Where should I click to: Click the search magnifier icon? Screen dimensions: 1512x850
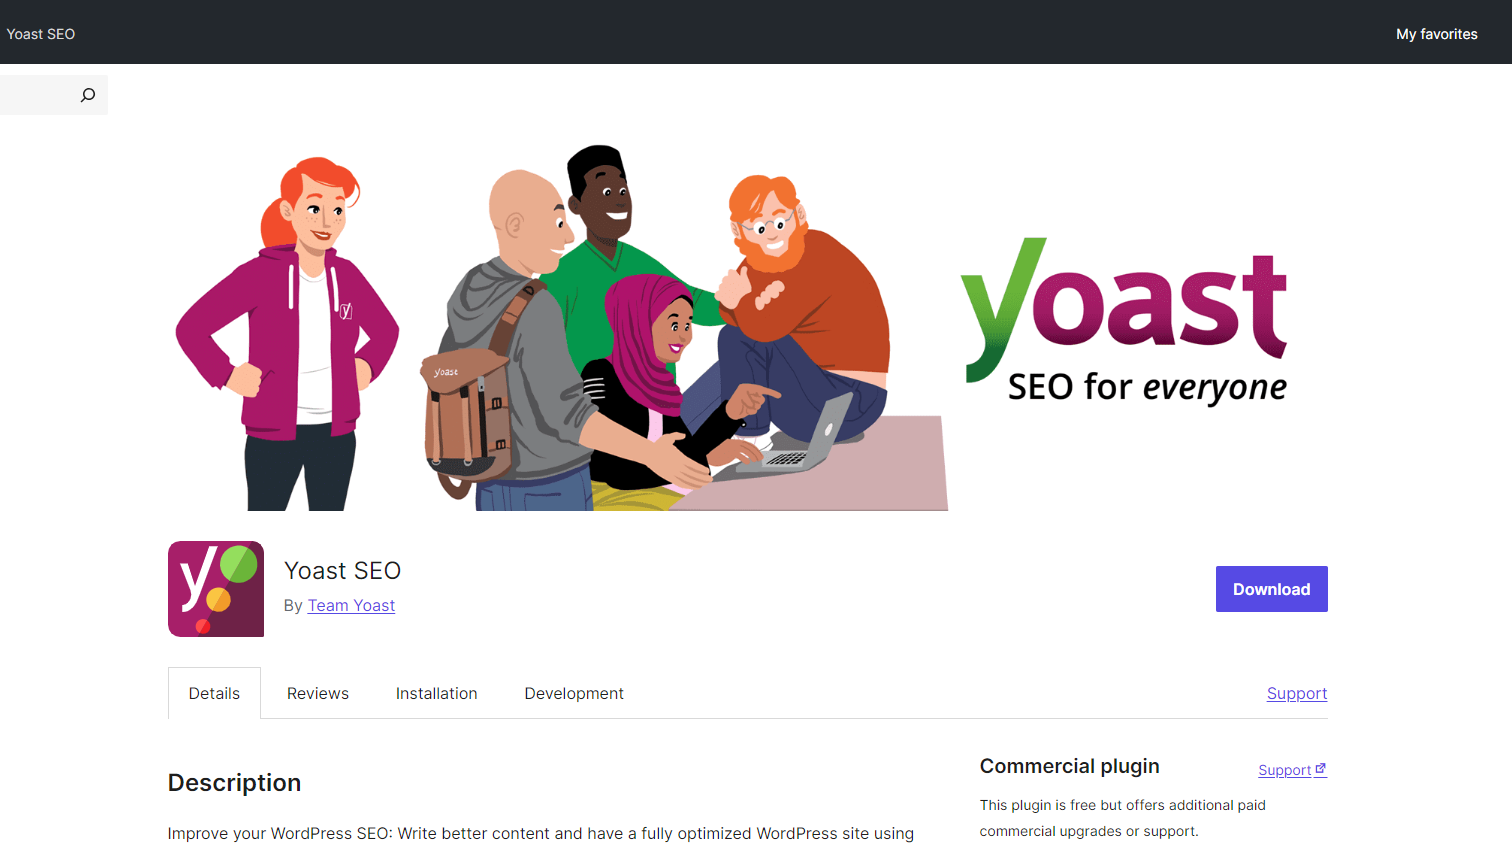point(88,95)
